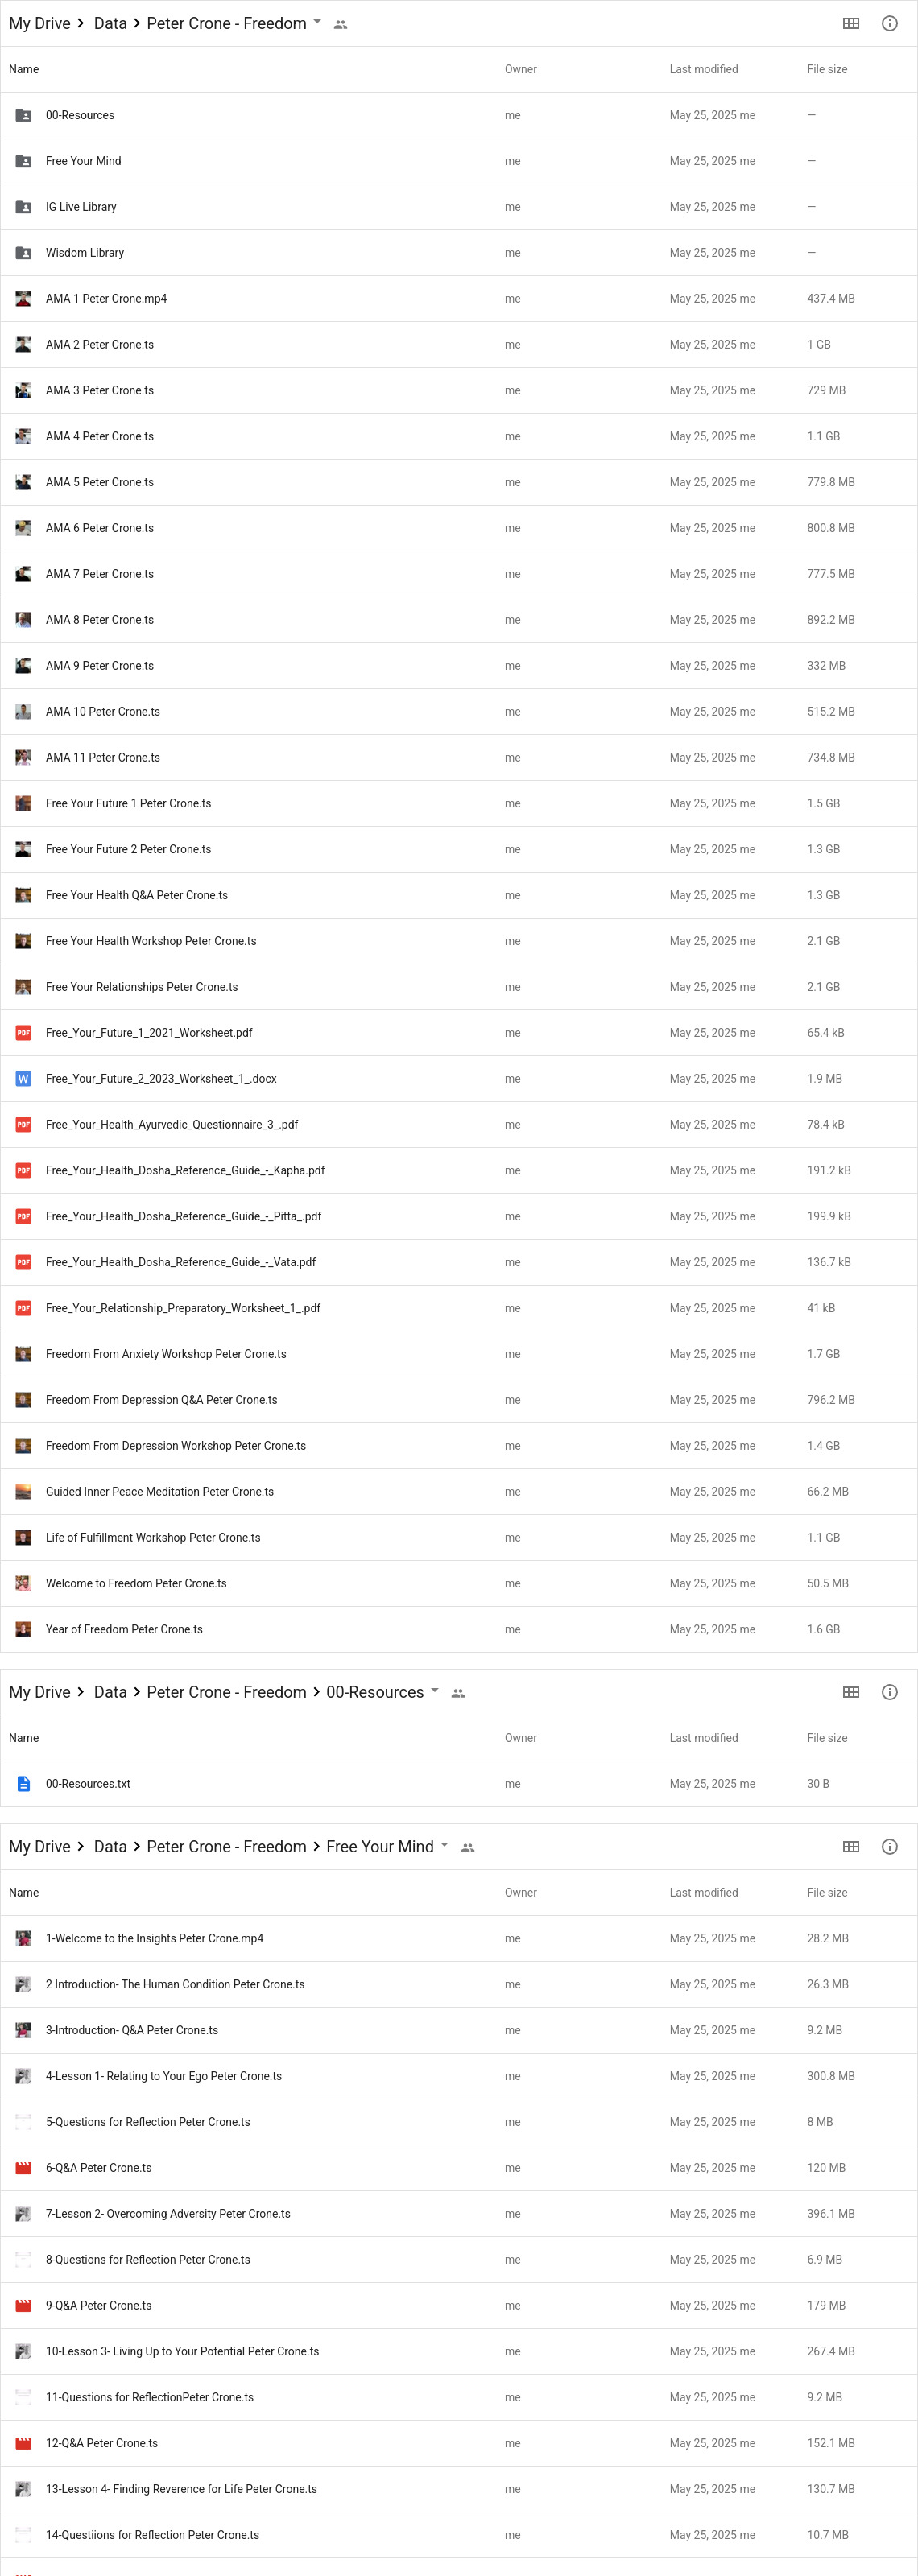Toggle info details in 00-Resources section
The image size is (918, 2576).
pos(889,1692)
